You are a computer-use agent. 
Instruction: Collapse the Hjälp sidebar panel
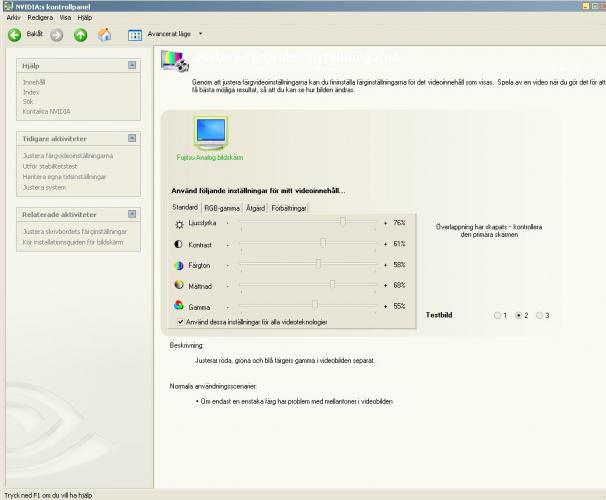pos(132,65)
